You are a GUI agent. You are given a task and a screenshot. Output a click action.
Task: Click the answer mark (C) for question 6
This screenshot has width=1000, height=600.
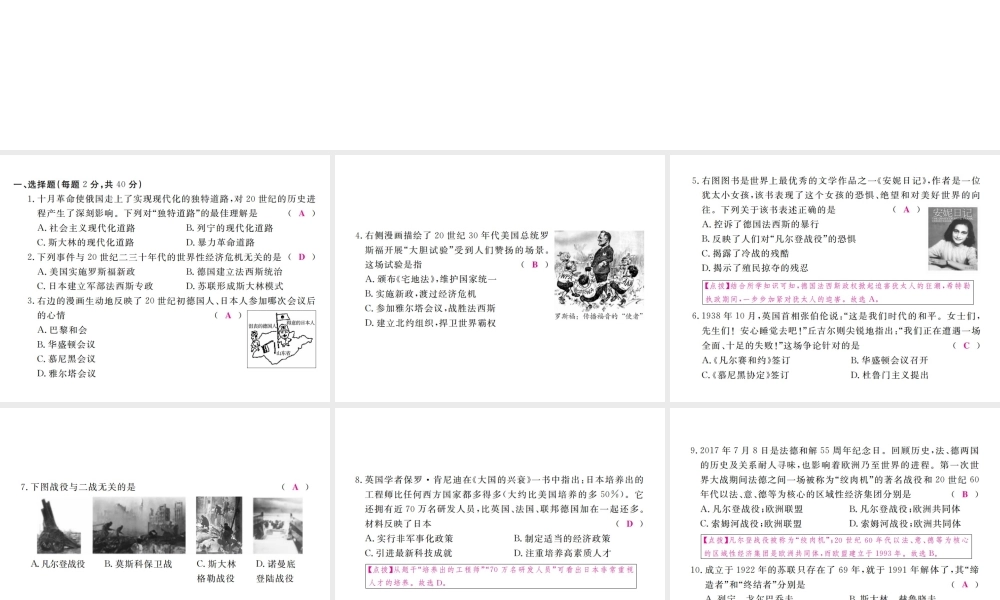tap(966, 346)
